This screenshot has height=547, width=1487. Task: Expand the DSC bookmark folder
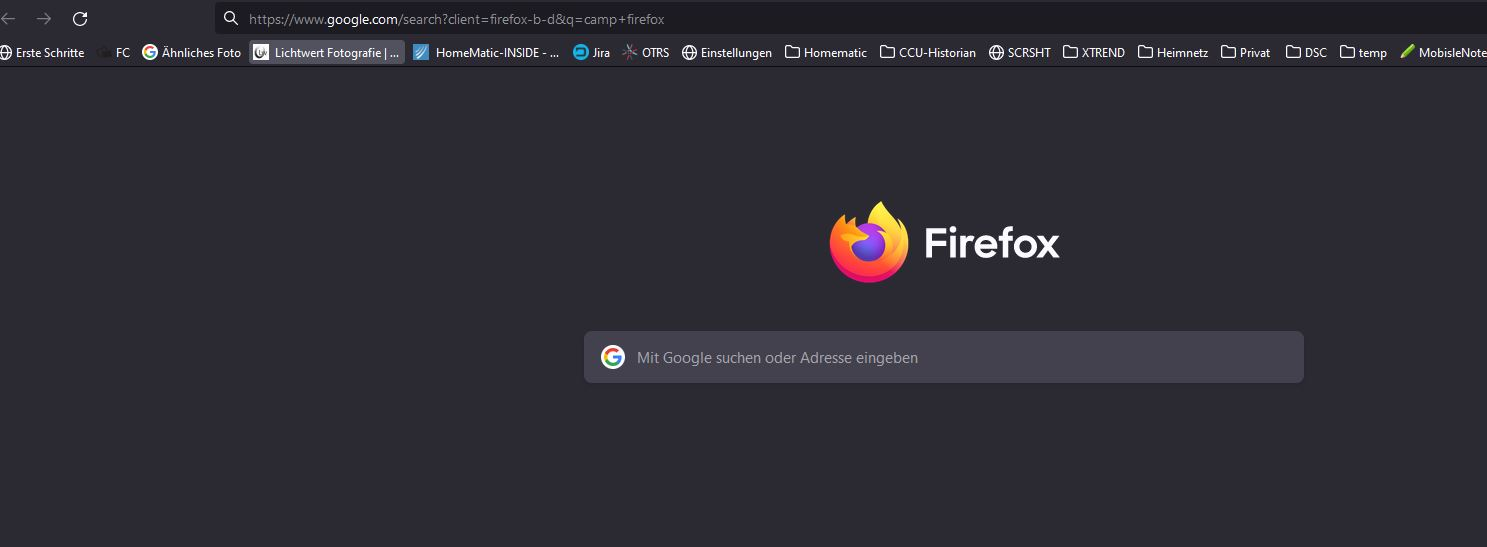pos(1306,53)
